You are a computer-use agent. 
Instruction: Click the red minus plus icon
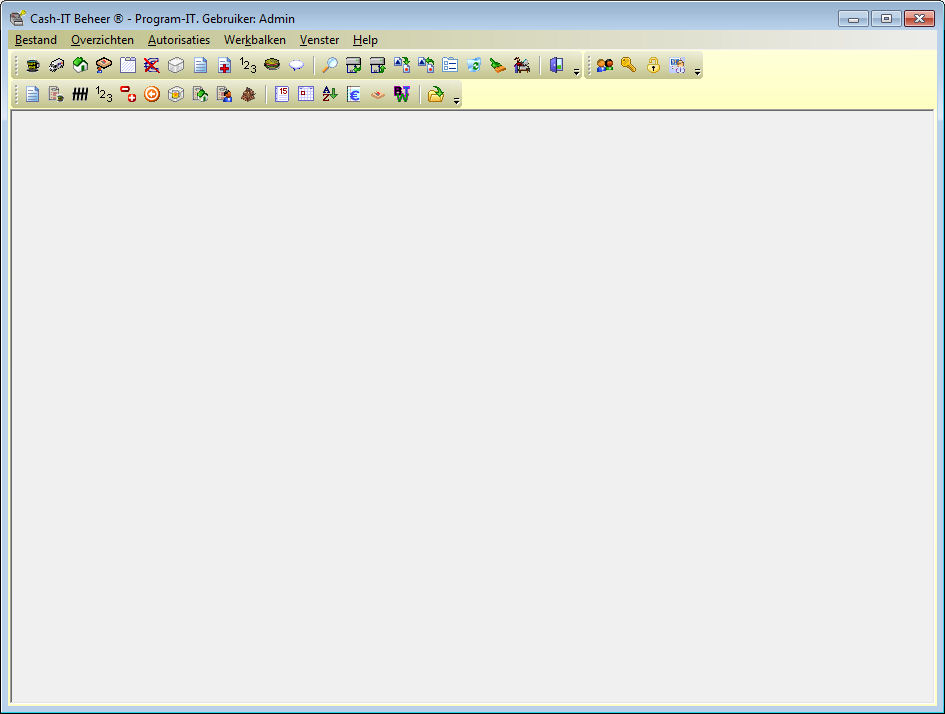(128, 94)
